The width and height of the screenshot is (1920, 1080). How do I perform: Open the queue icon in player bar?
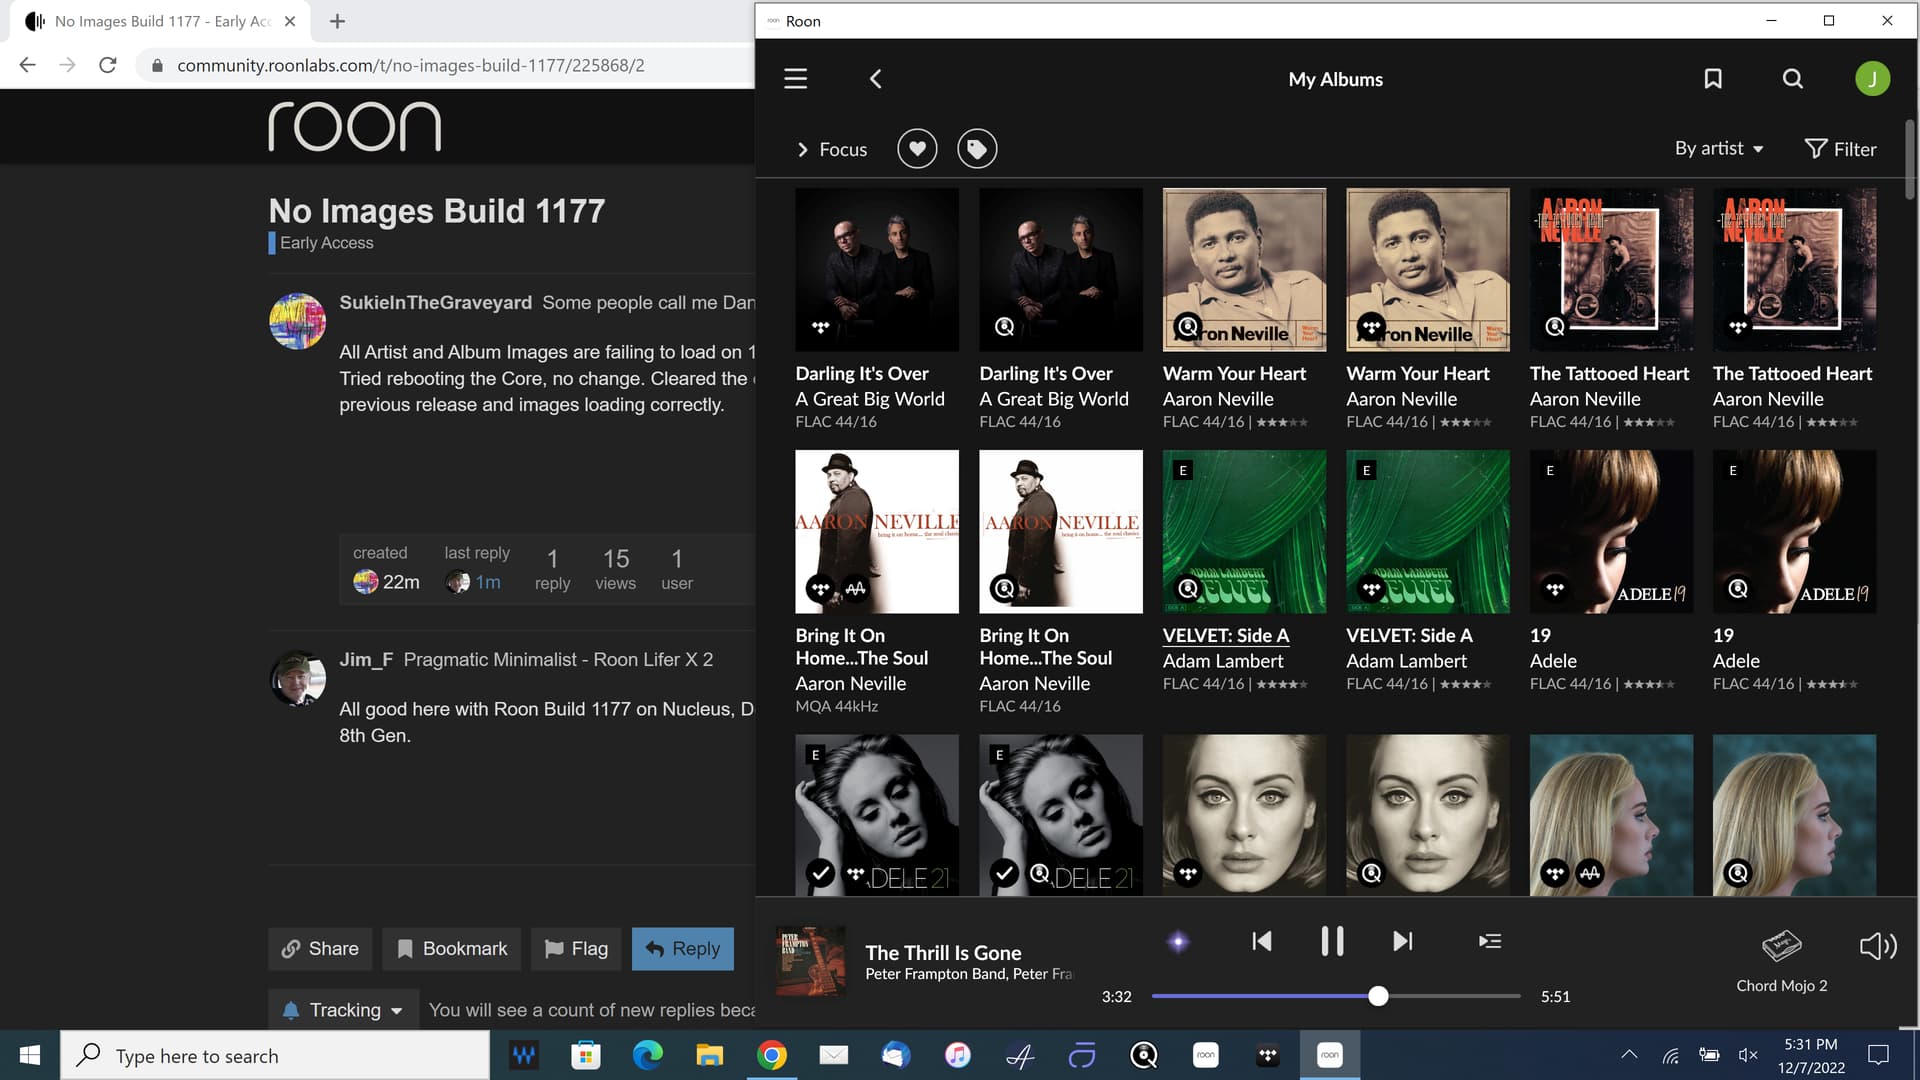[1490, 941]
